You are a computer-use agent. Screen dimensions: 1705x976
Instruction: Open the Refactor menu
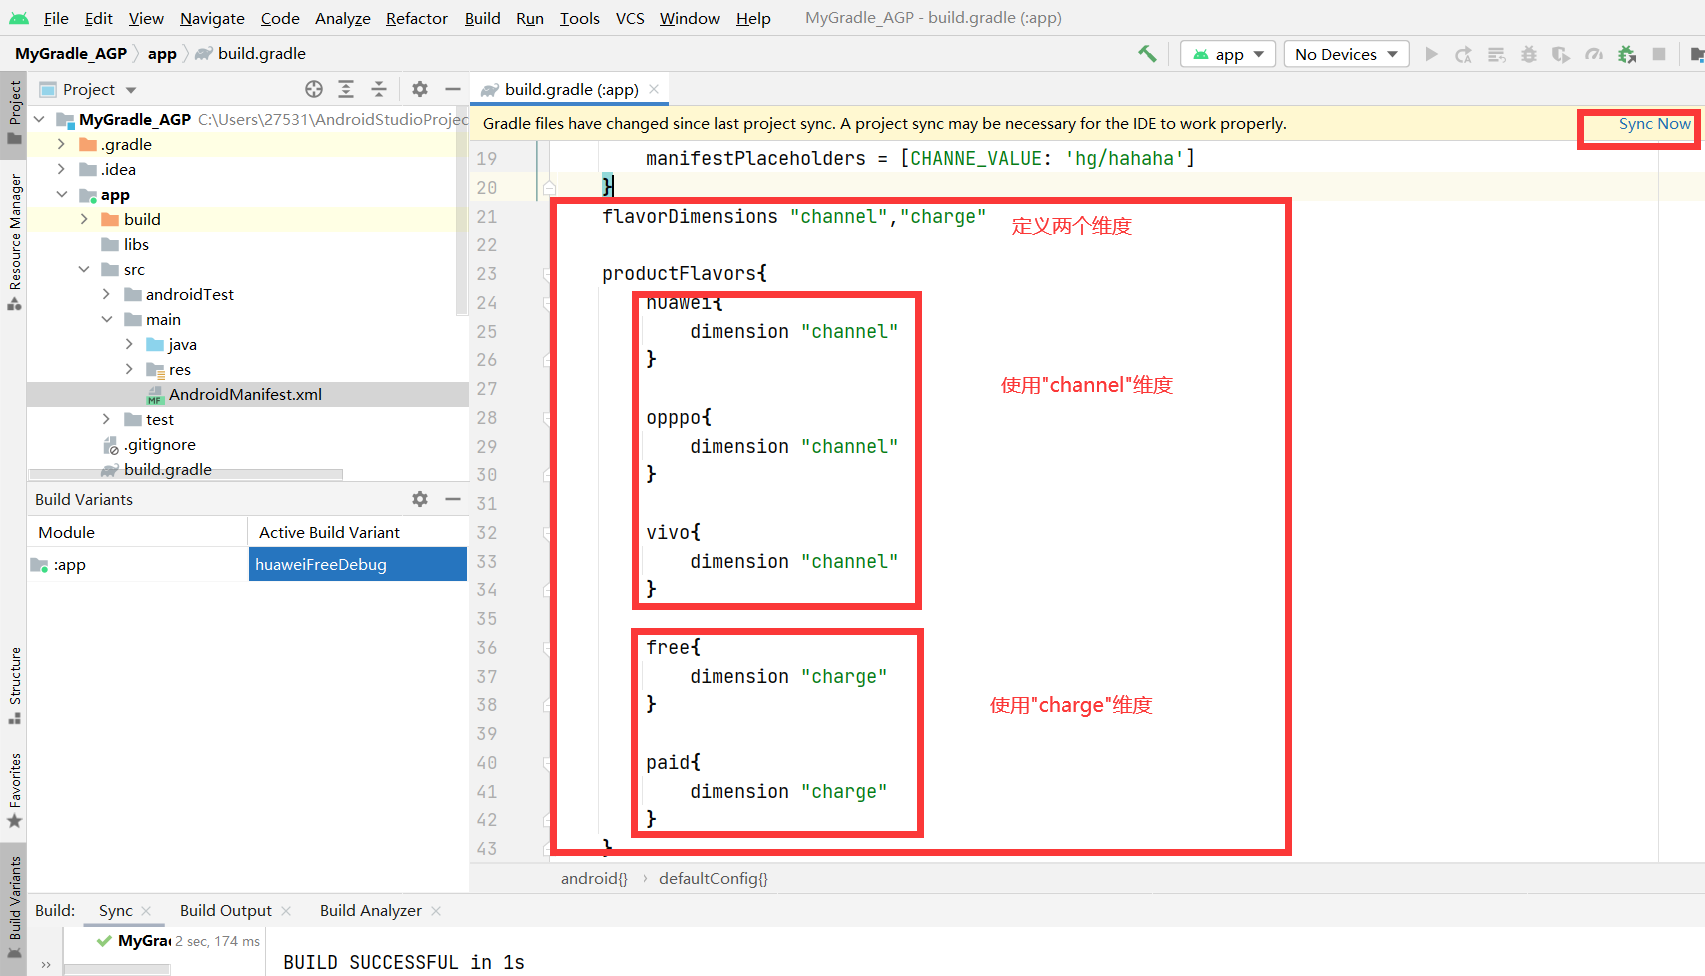[417, 18]
